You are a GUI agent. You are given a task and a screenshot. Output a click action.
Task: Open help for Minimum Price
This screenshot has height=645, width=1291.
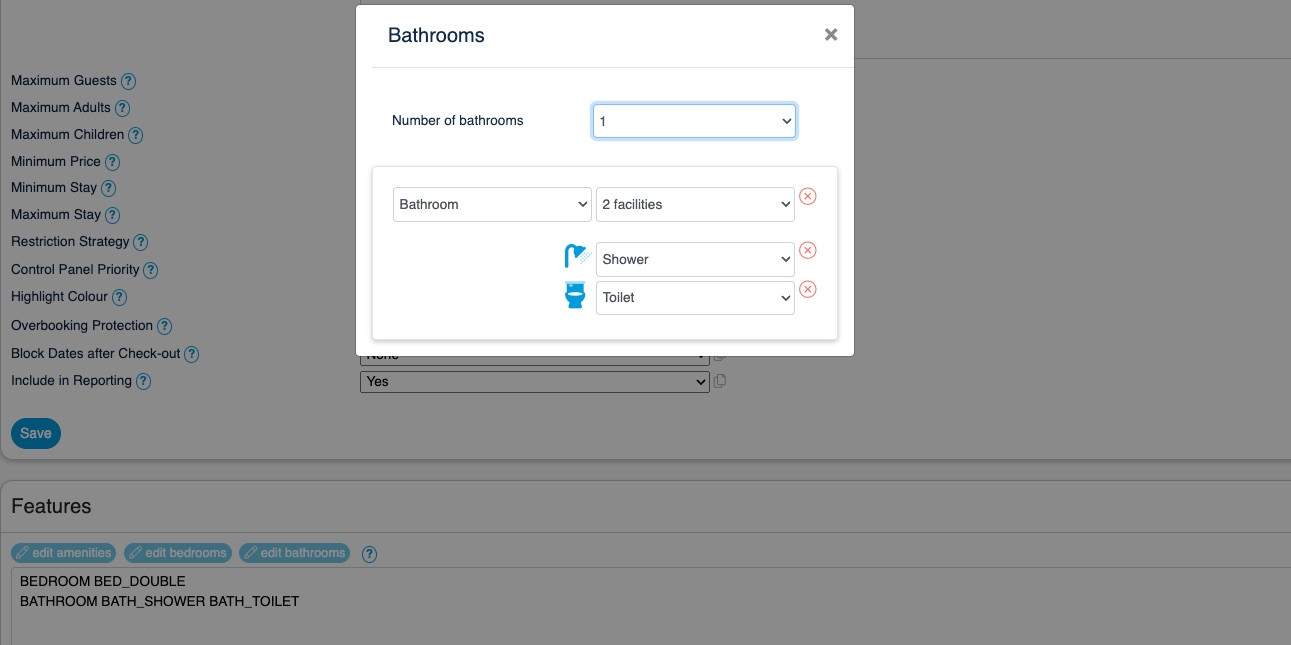tap(112, 162)
